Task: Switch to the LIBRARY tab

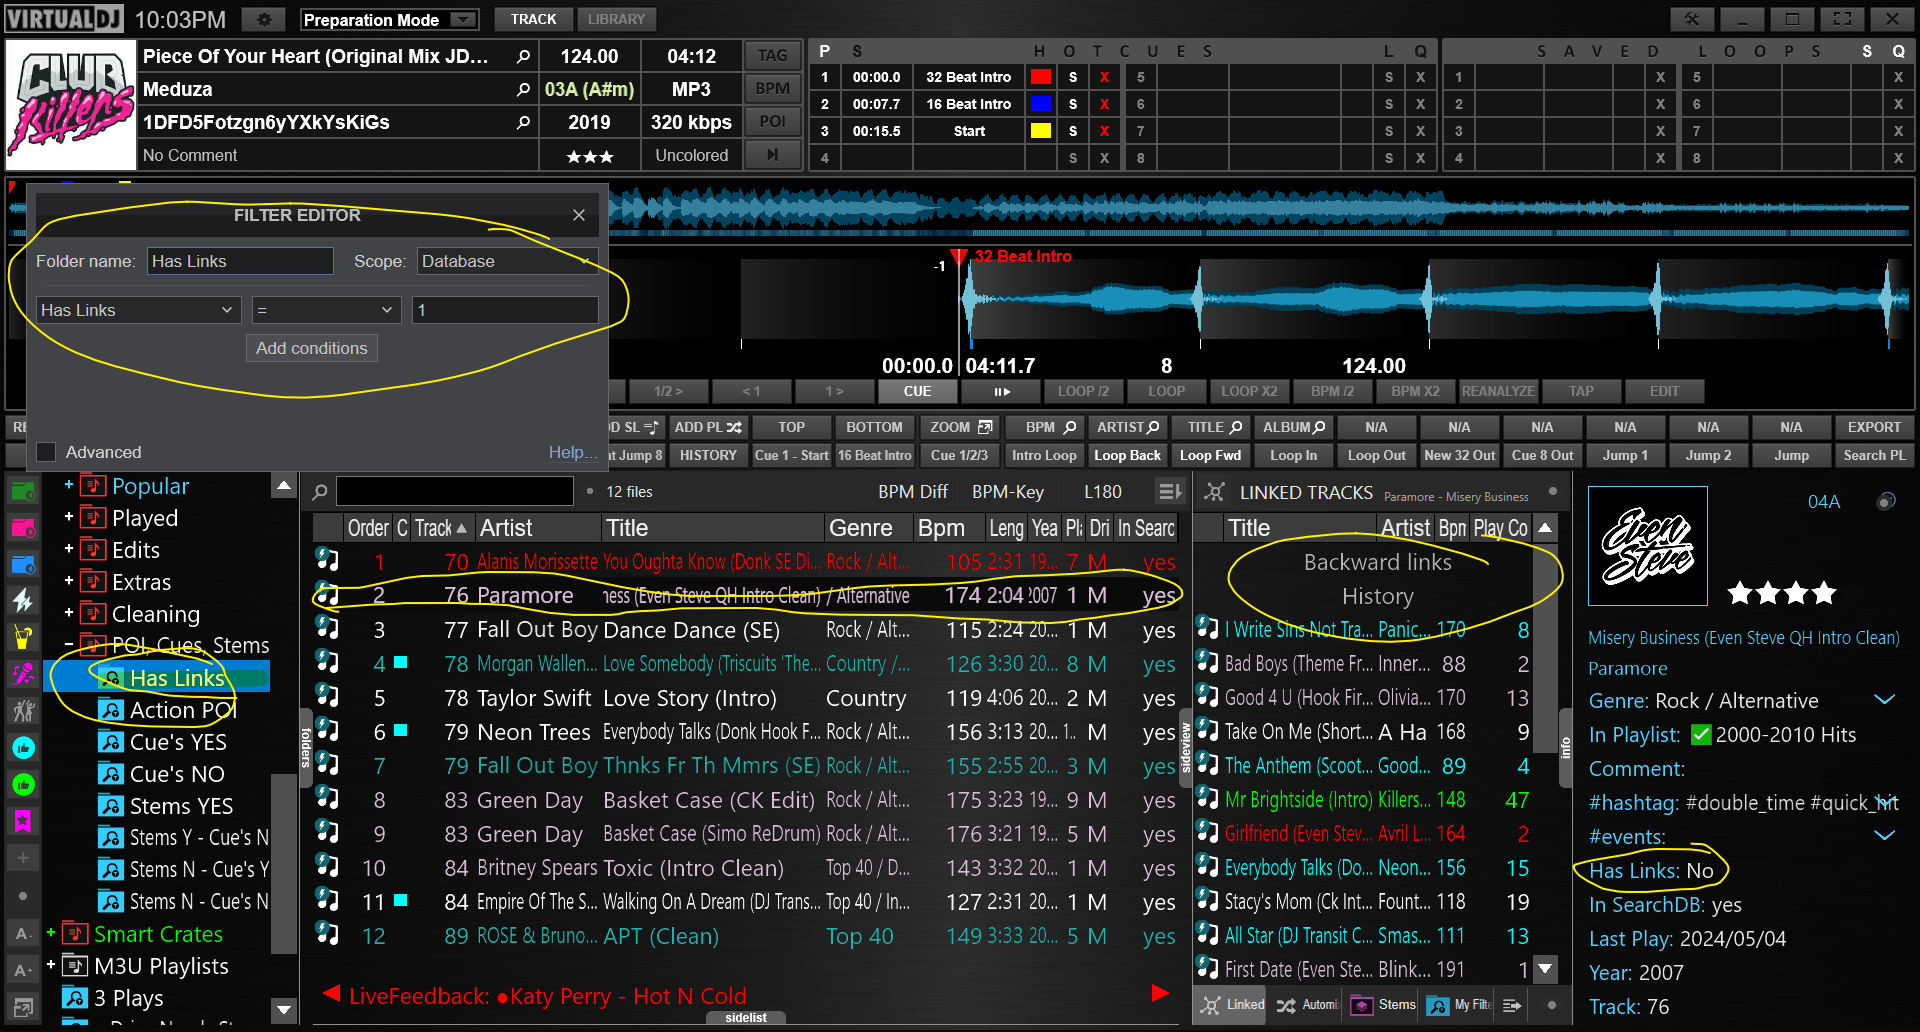Action: pos(616,19)
